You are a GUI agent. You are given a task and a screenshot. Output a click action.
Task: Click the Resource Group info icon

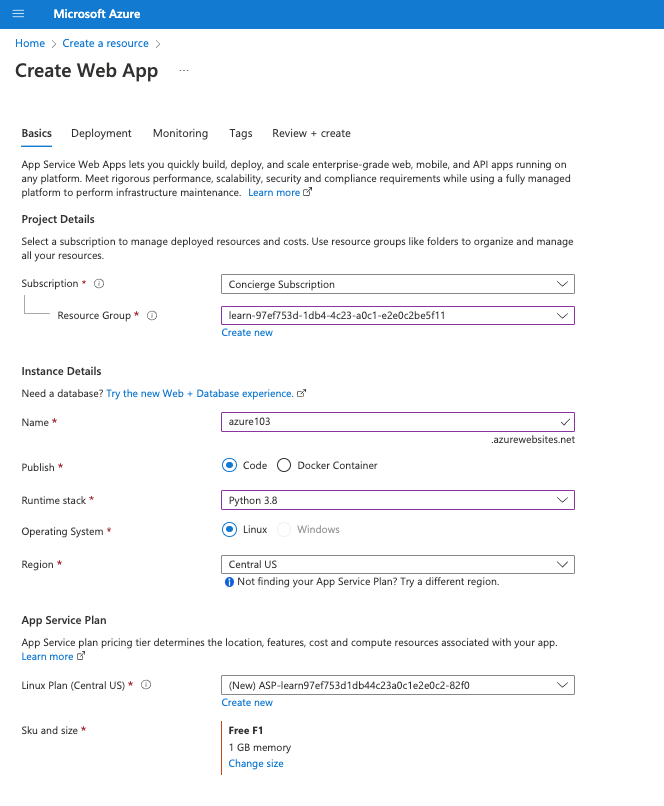click(151, 315)
